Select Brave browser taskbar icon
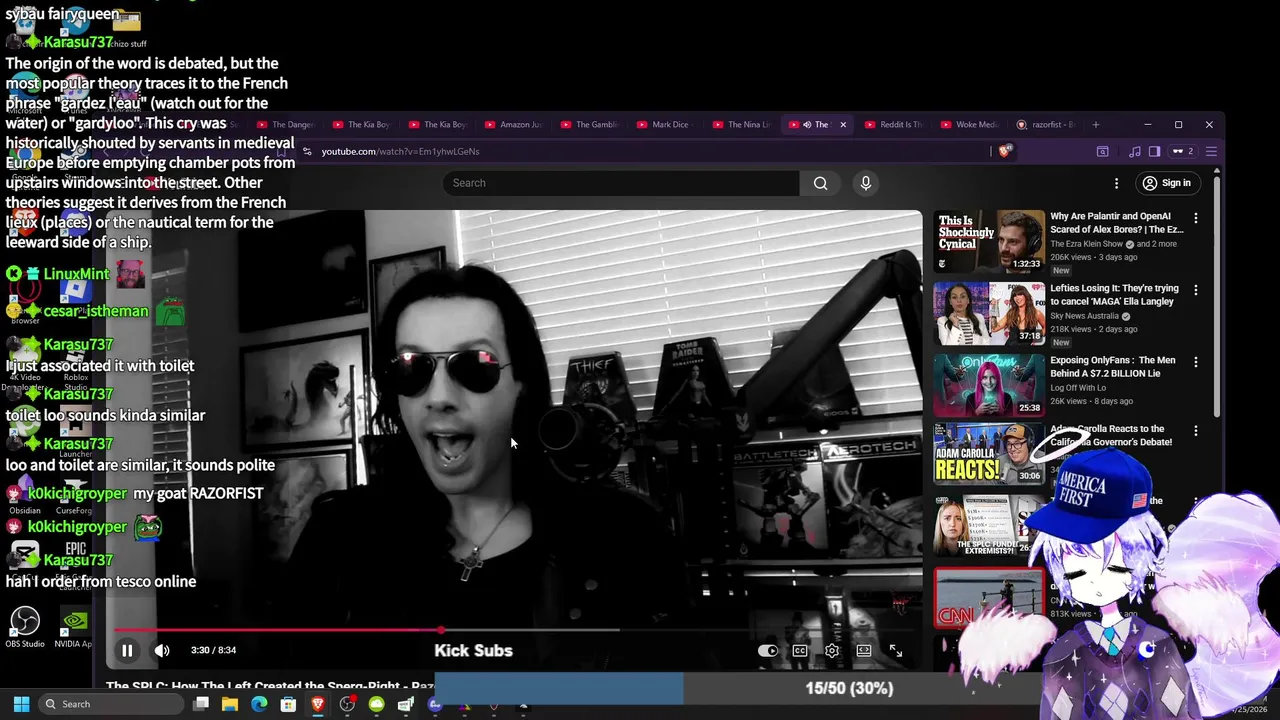This screenshot has width=1280, height=720. tap(318, 704)
